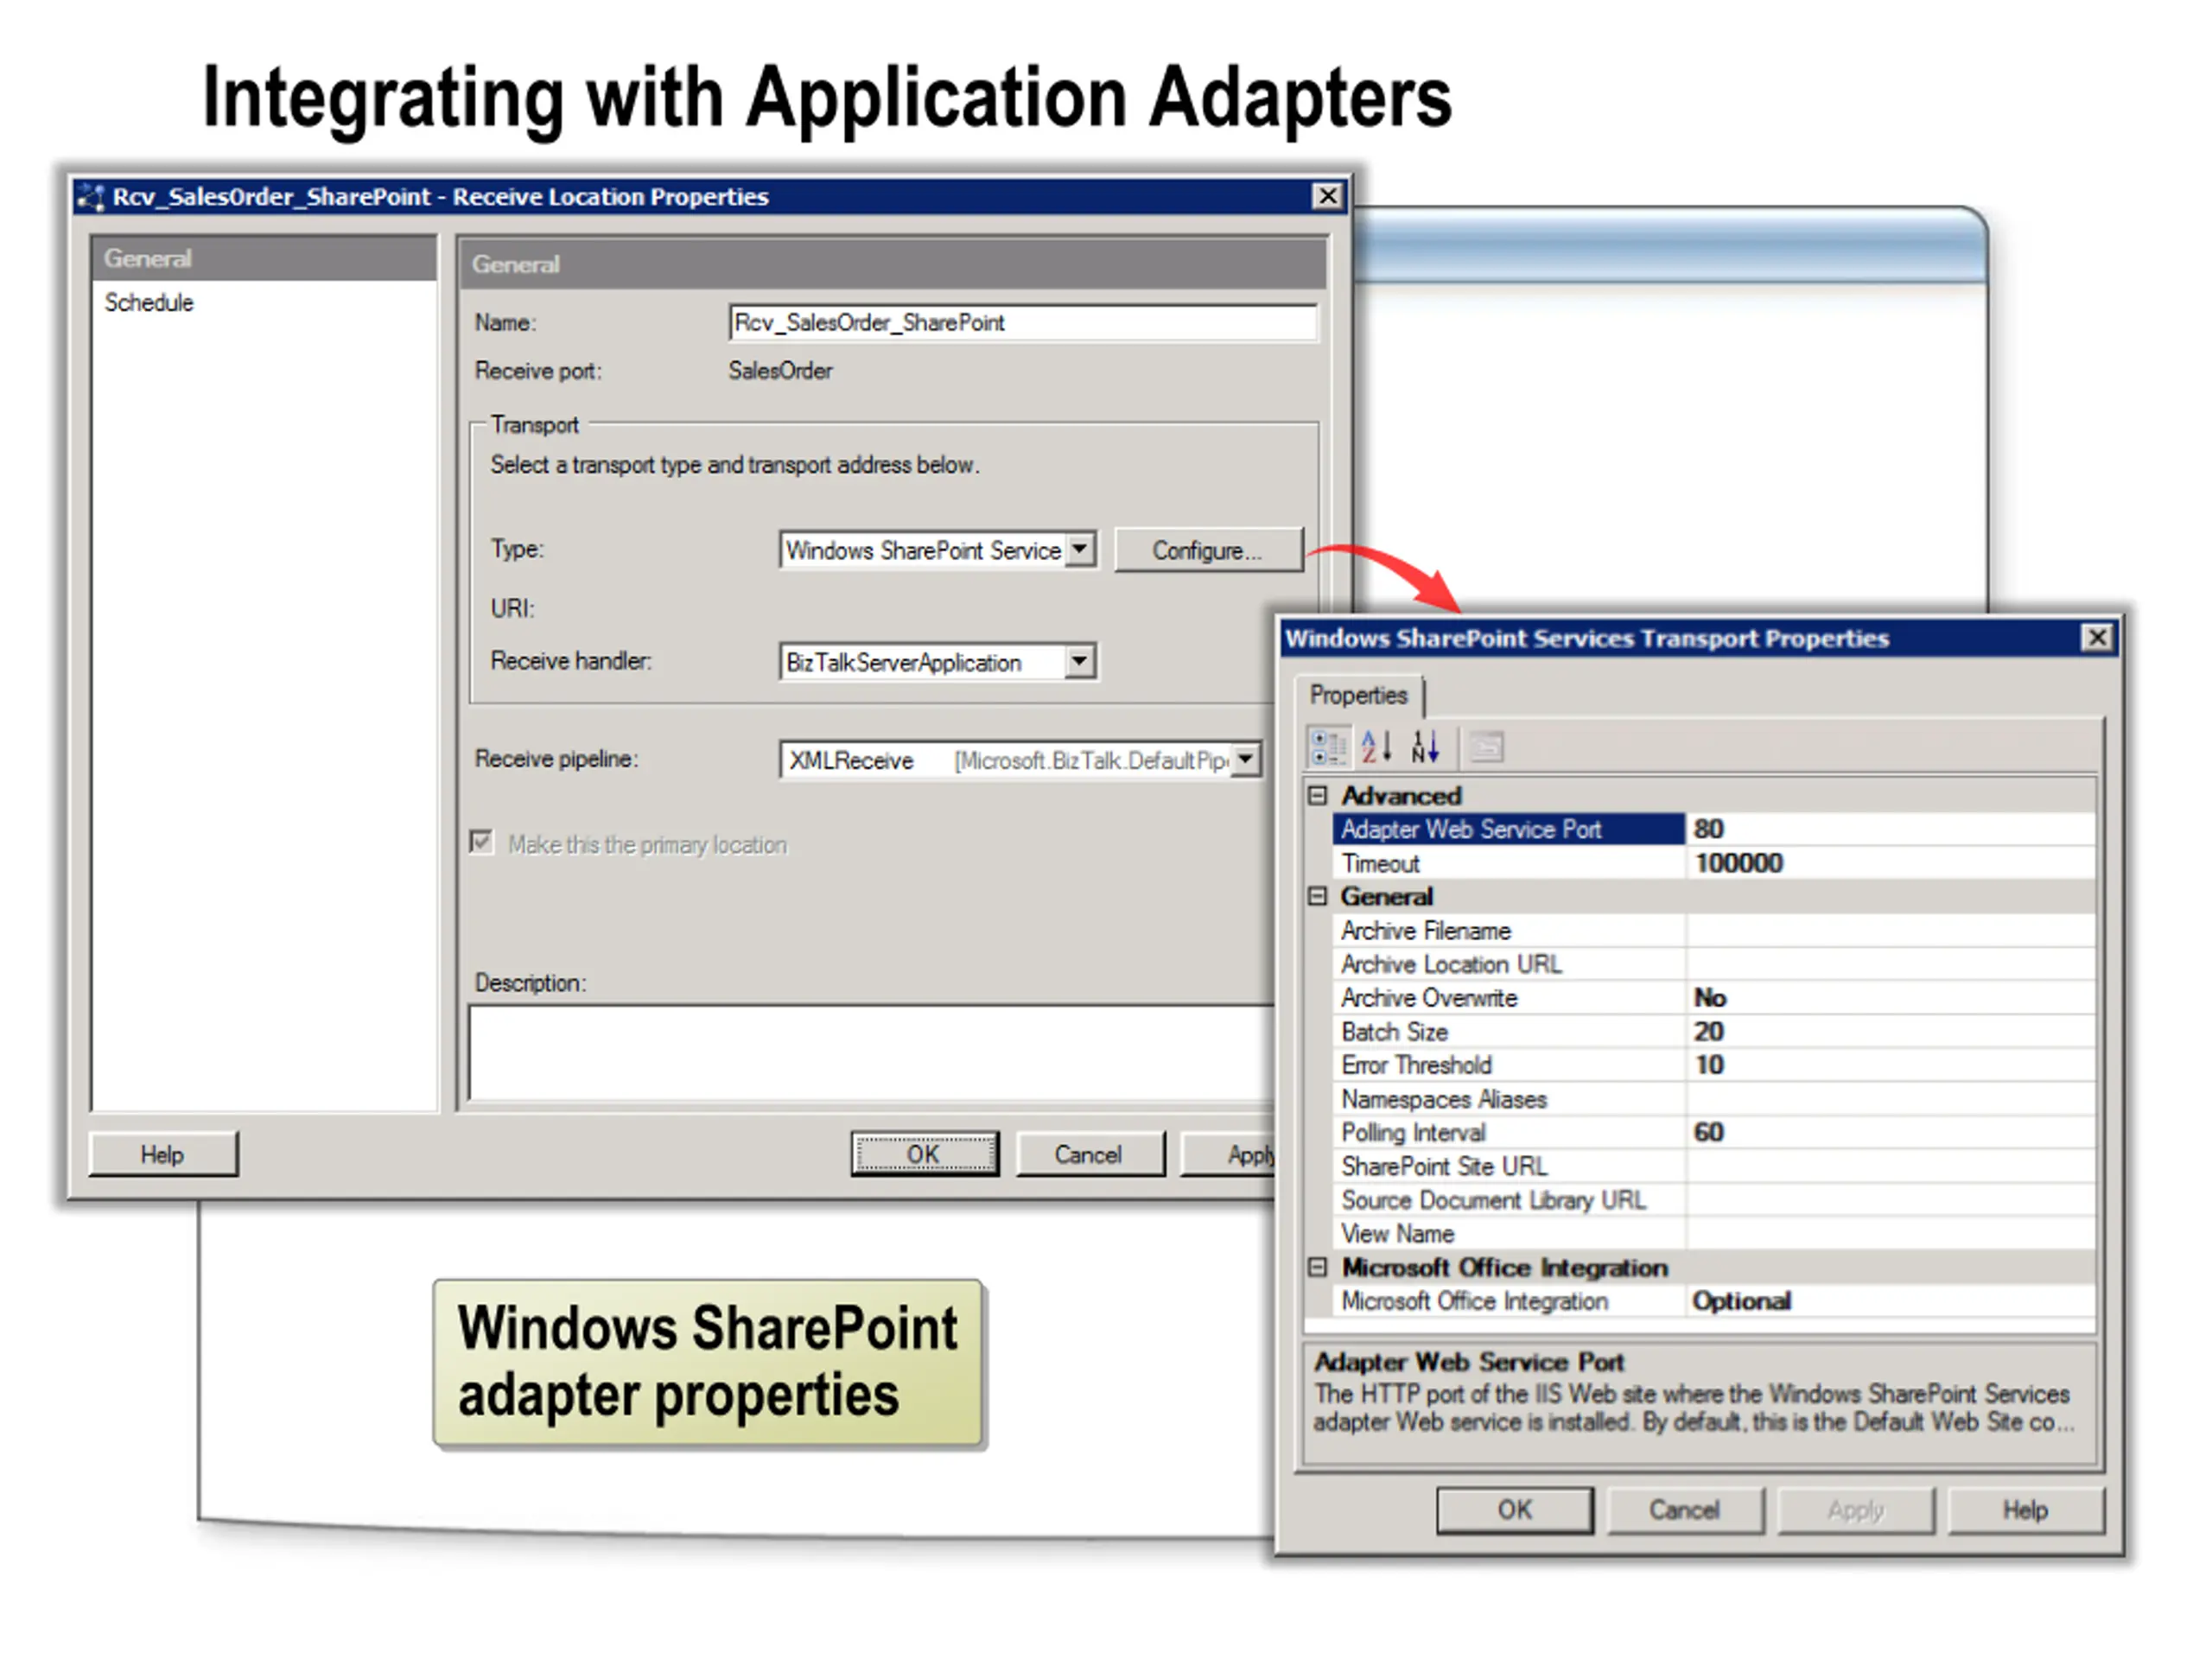Click the Property Pages icon in toolbar
This screenshot has height=1659, width=2212.
coord(1486,748)
